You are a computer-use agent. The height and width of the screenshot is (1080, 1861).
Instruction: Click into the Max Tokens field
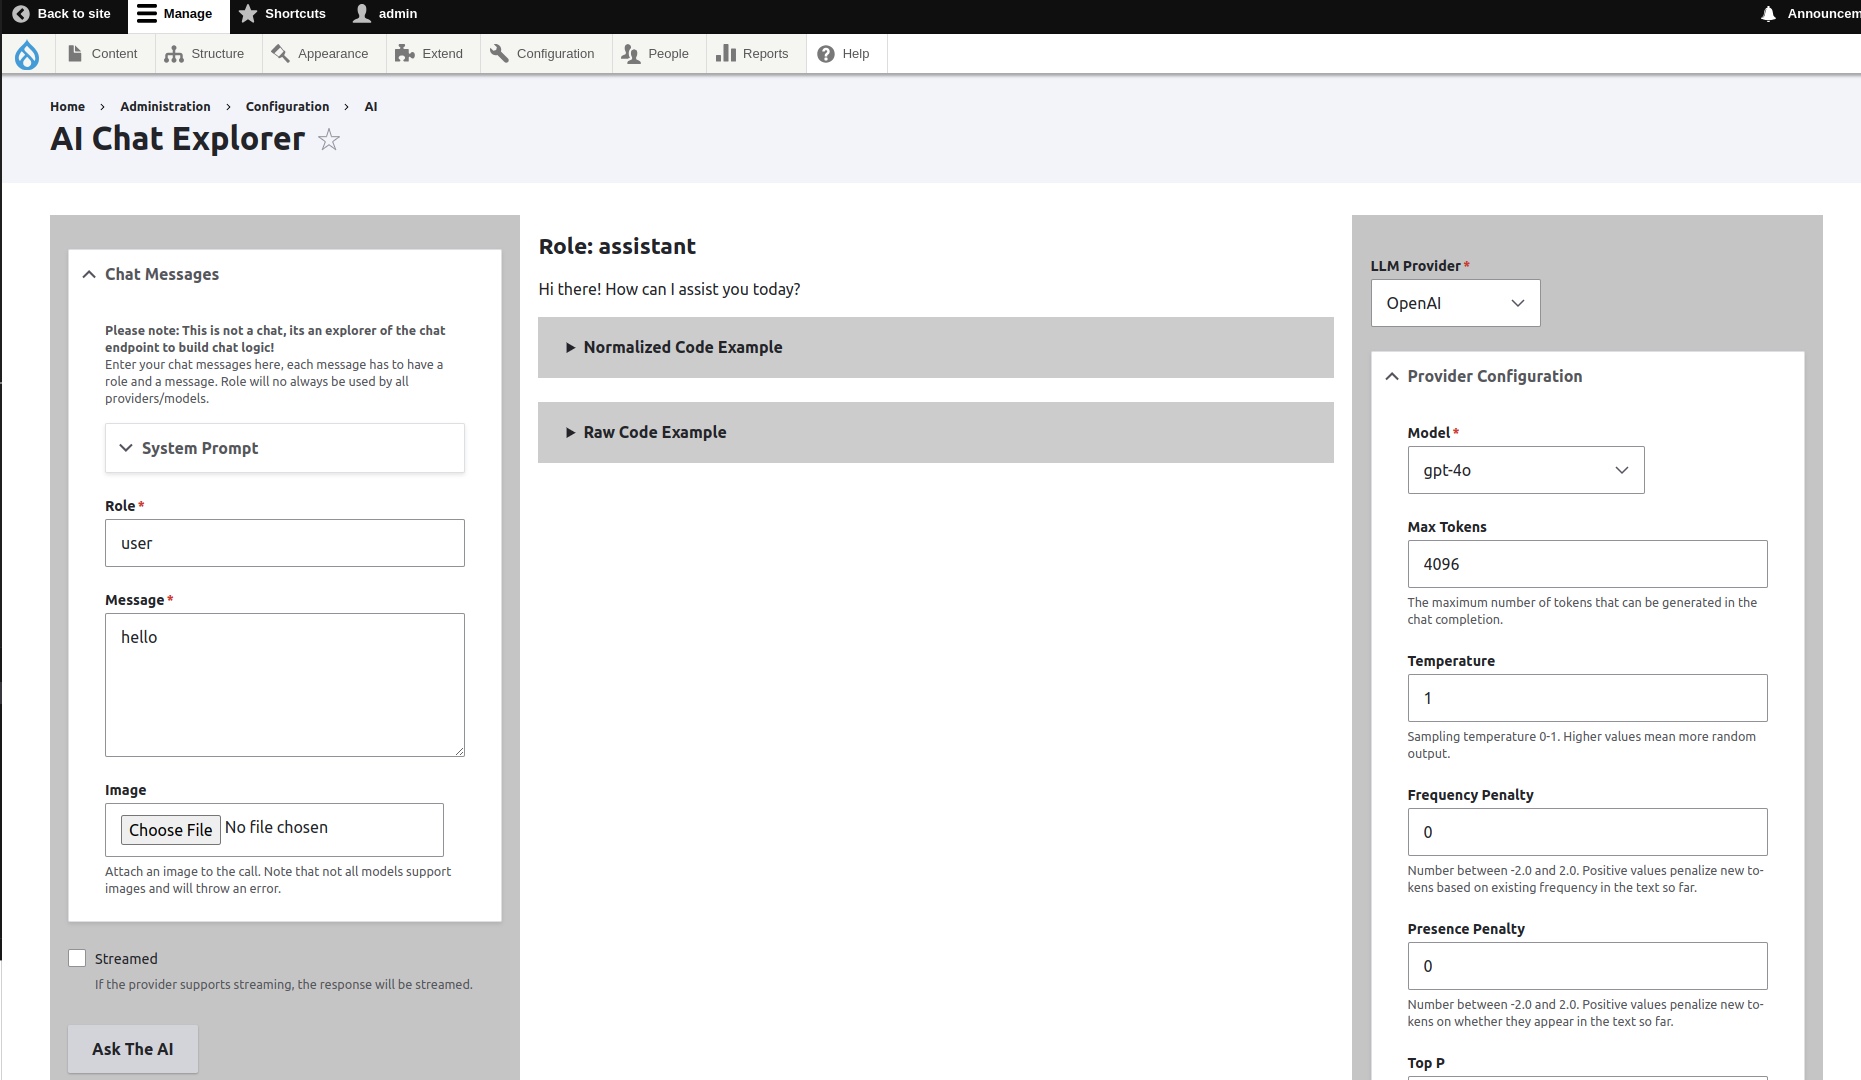coord(1587,564)
